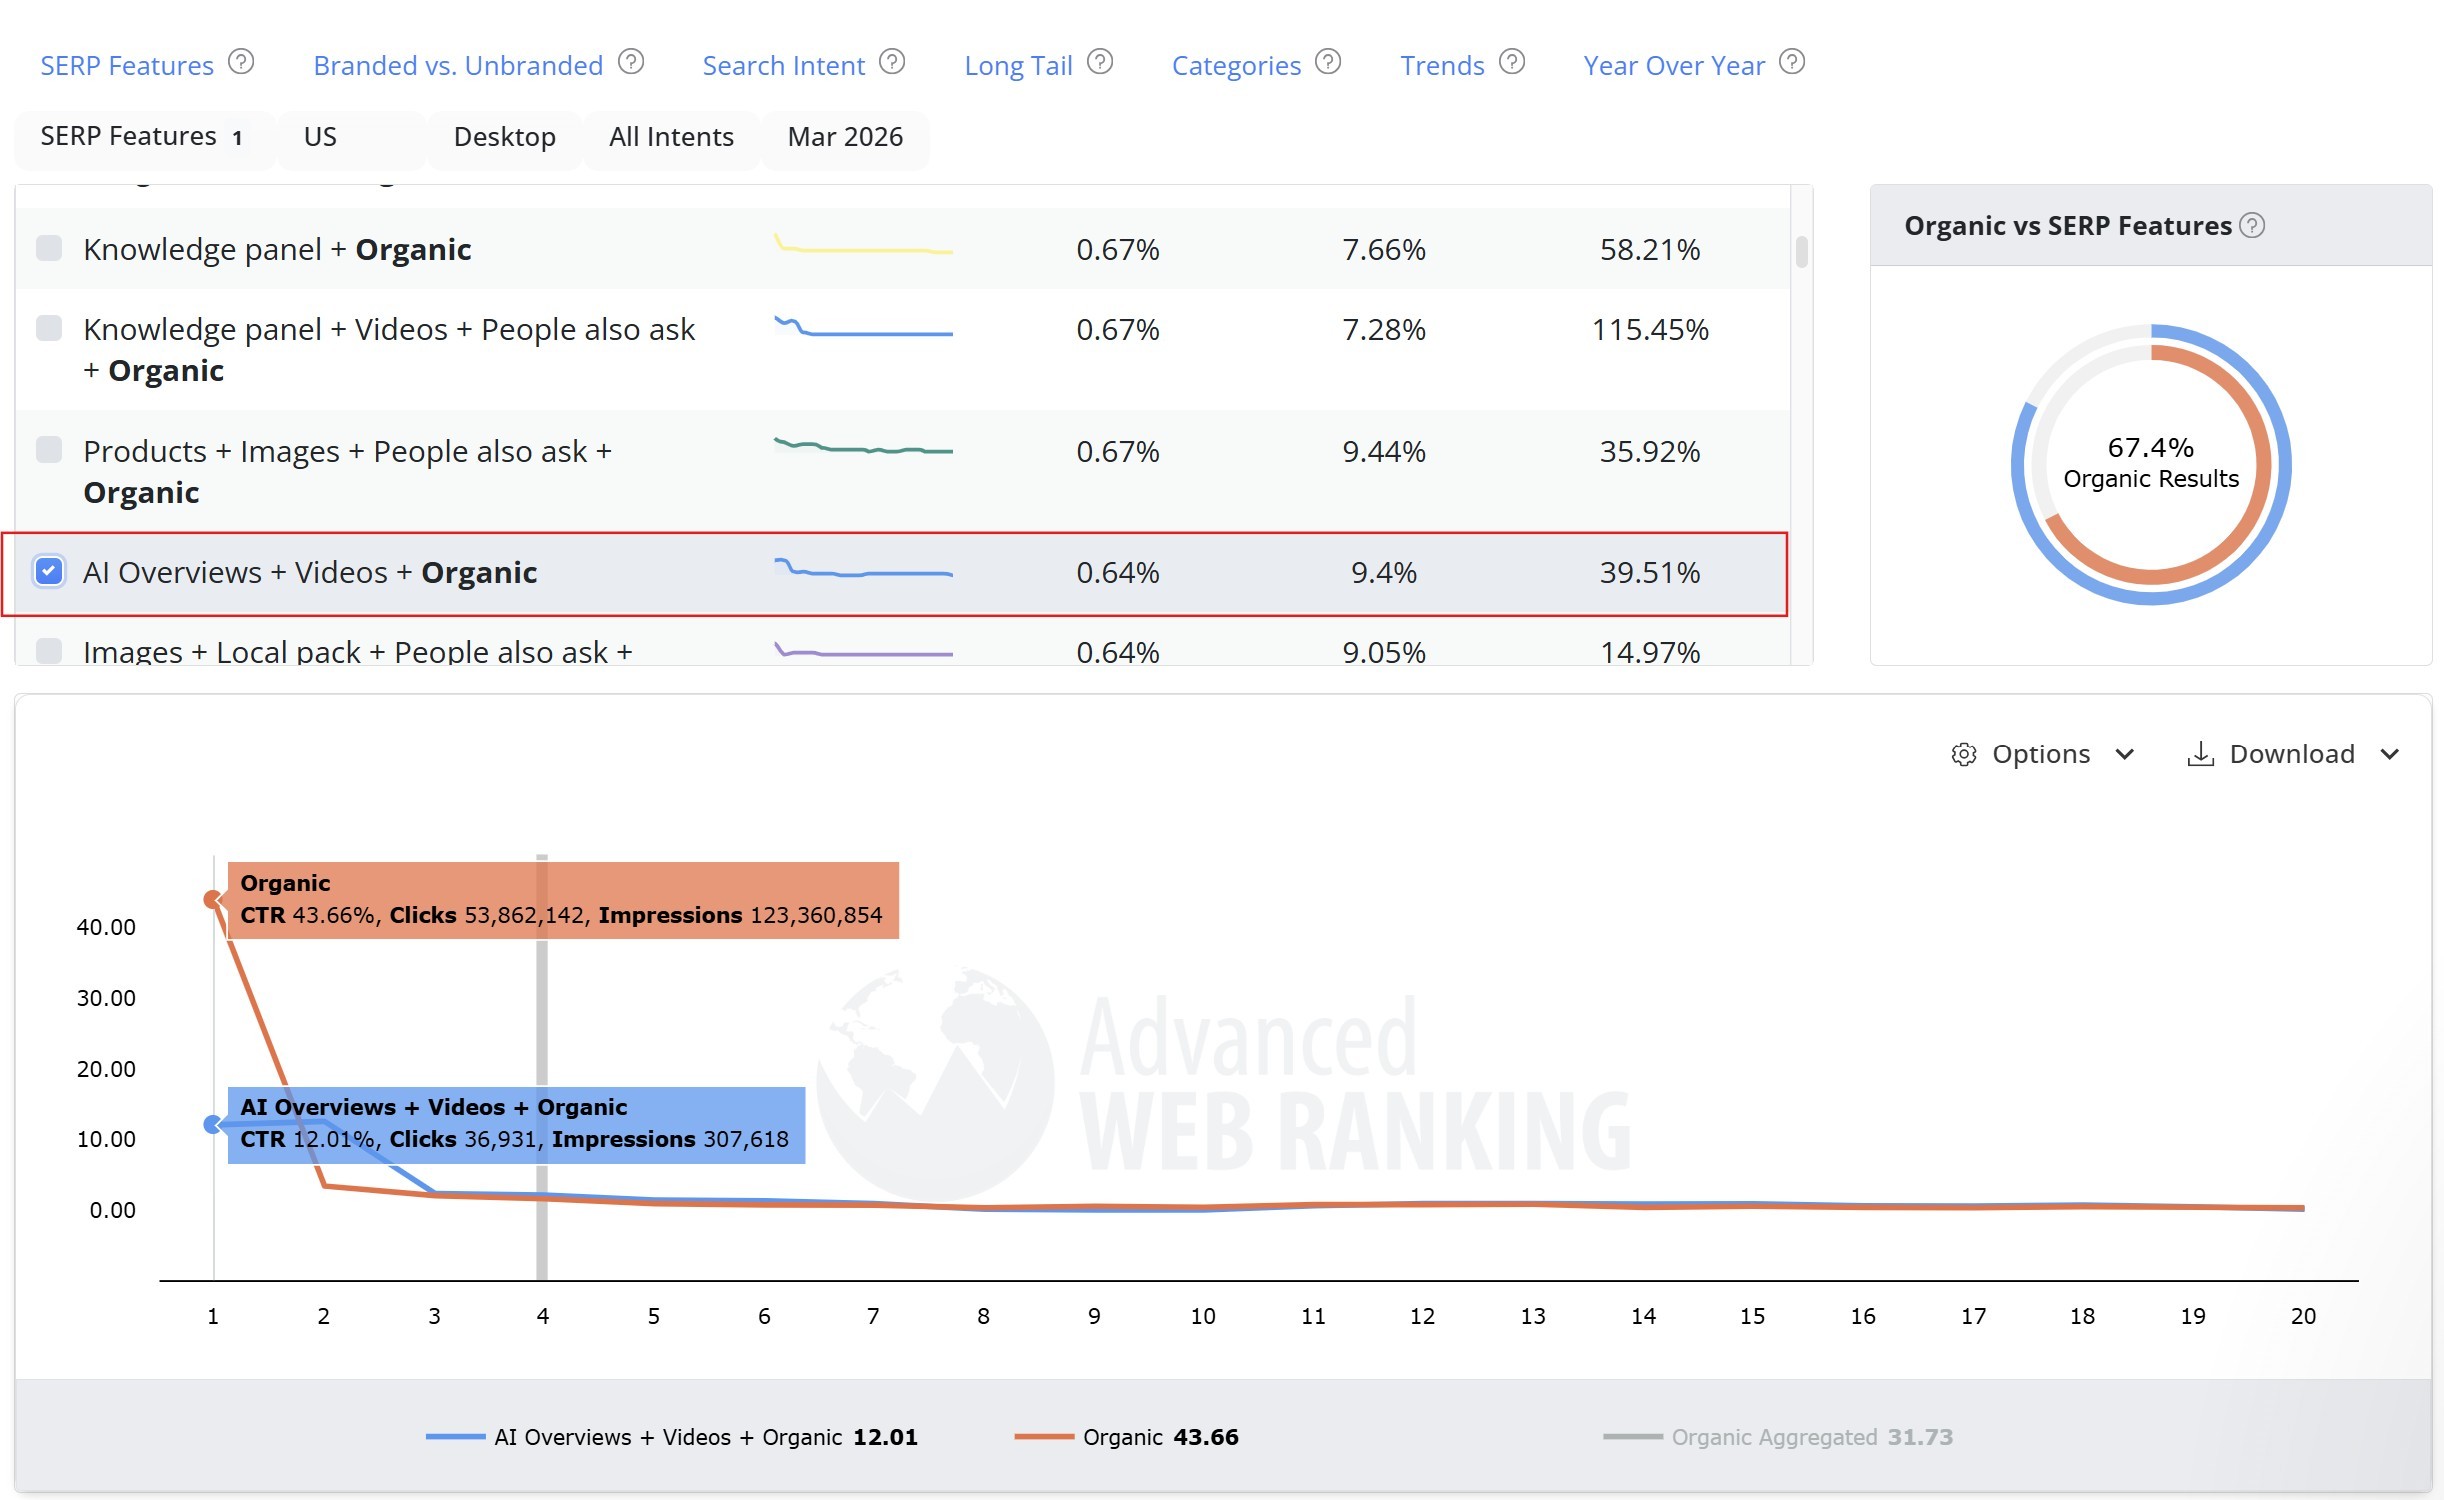Switch to the Year Over Year tab
The image size is (2444, 1500).
[x=1674, y=66]
